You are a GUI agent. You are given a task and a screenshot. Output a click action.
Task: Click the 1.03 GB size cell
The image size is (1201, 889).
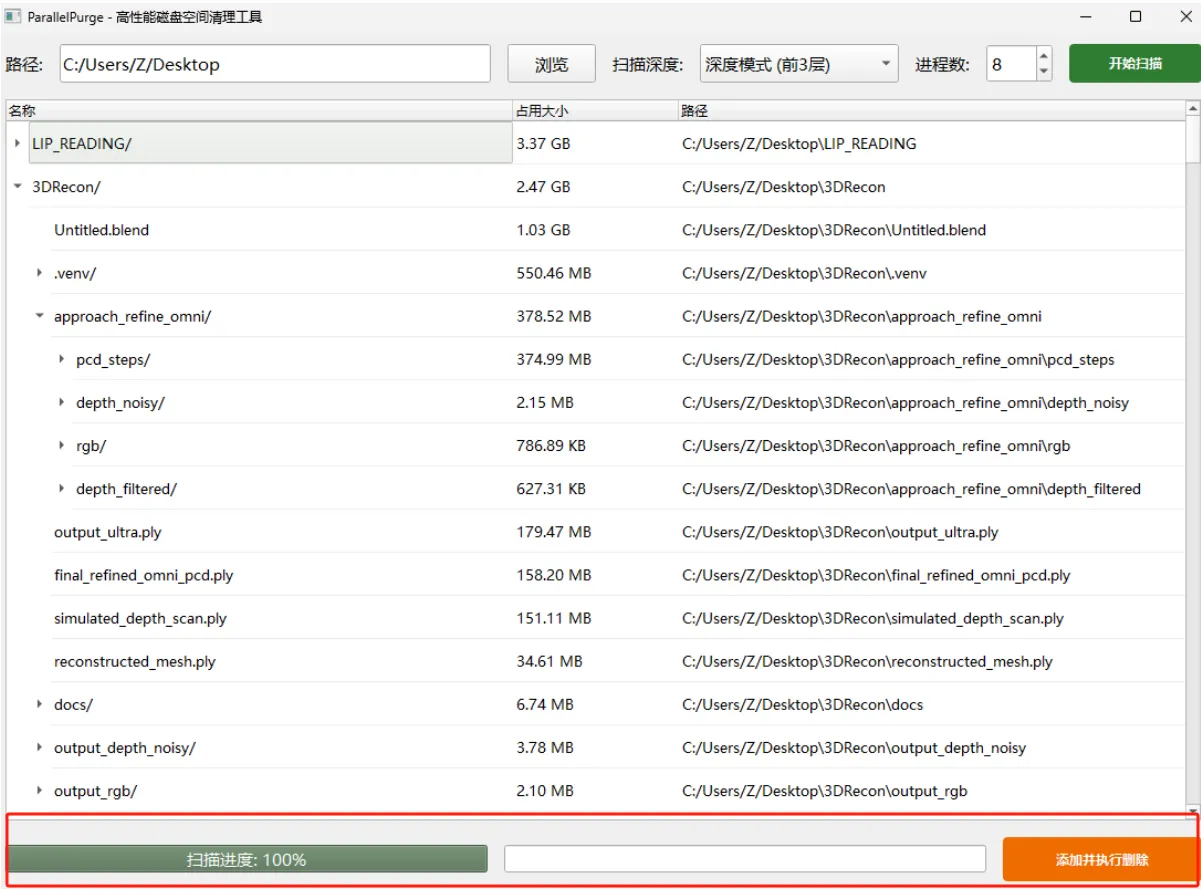click(x=543, y=230)
